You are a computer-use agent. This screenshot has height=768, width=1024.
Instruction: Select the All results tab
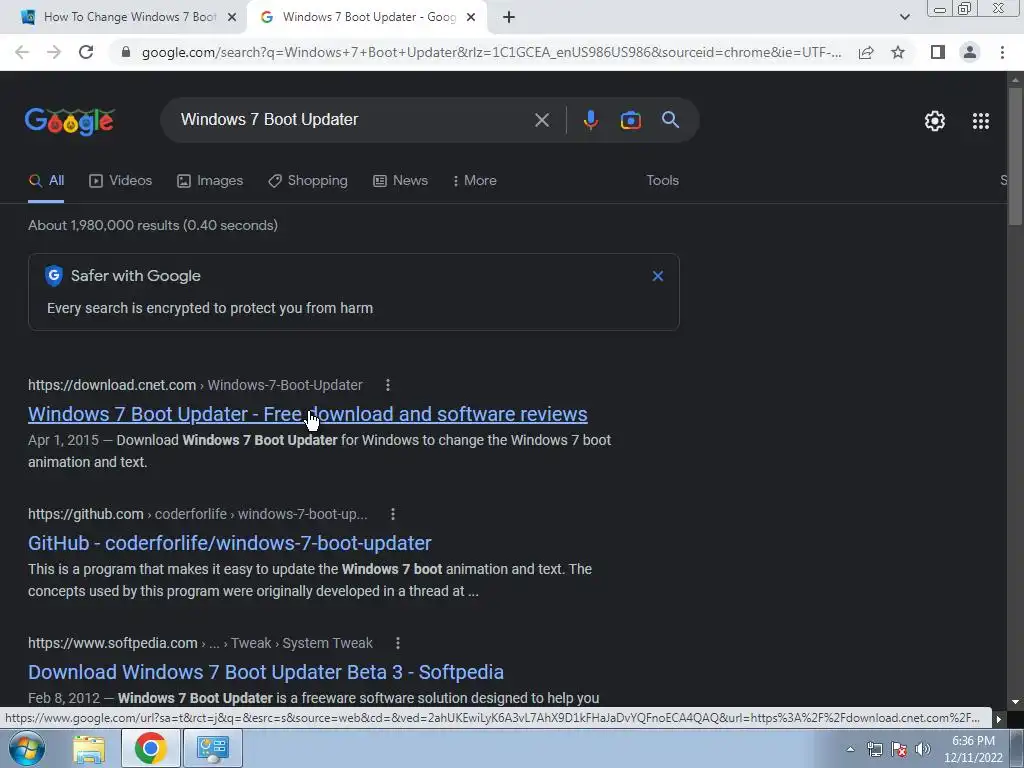point(46,181)
